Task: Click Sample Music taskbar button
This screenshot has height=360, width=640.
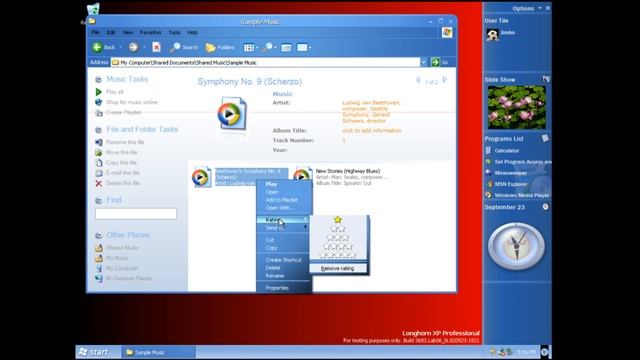Action: (x=158, y=352)
